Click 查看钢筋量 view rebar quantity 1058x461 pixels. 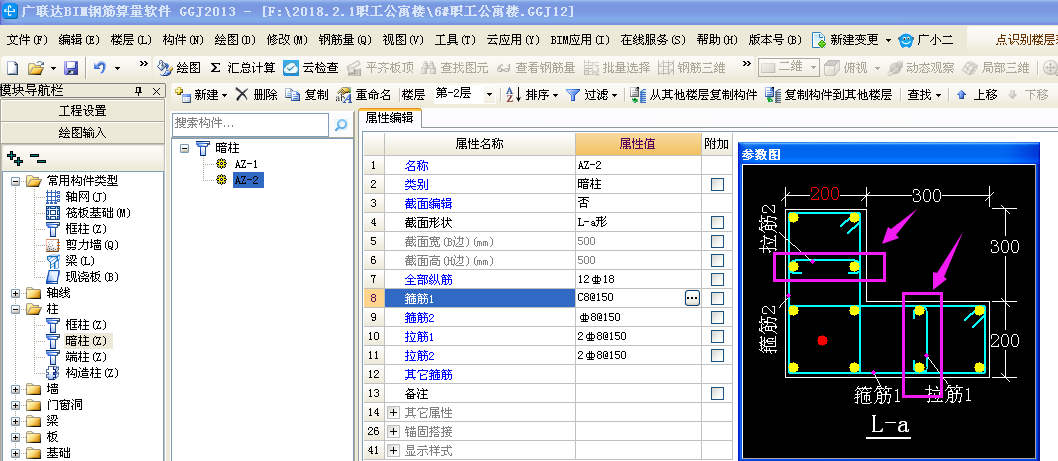pos(536,67)
